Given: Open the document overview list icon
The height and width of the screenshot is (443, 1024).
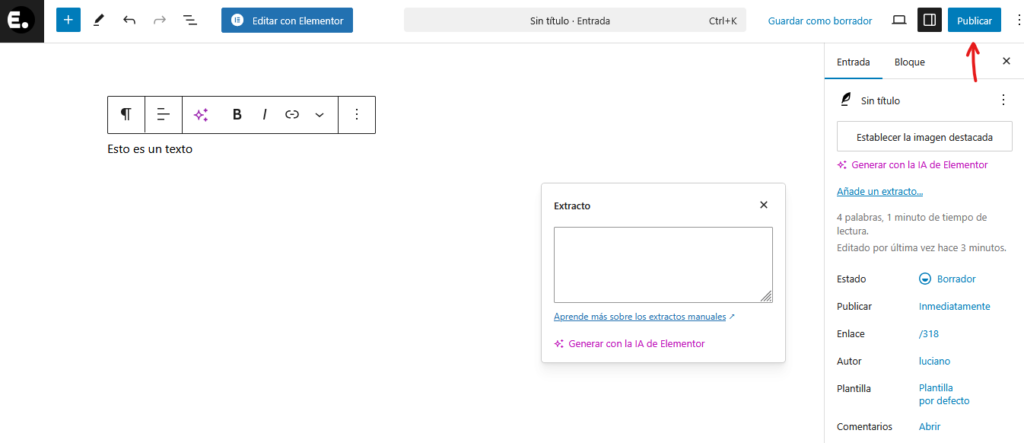Looking at the screenshot, I should (190, 20).
